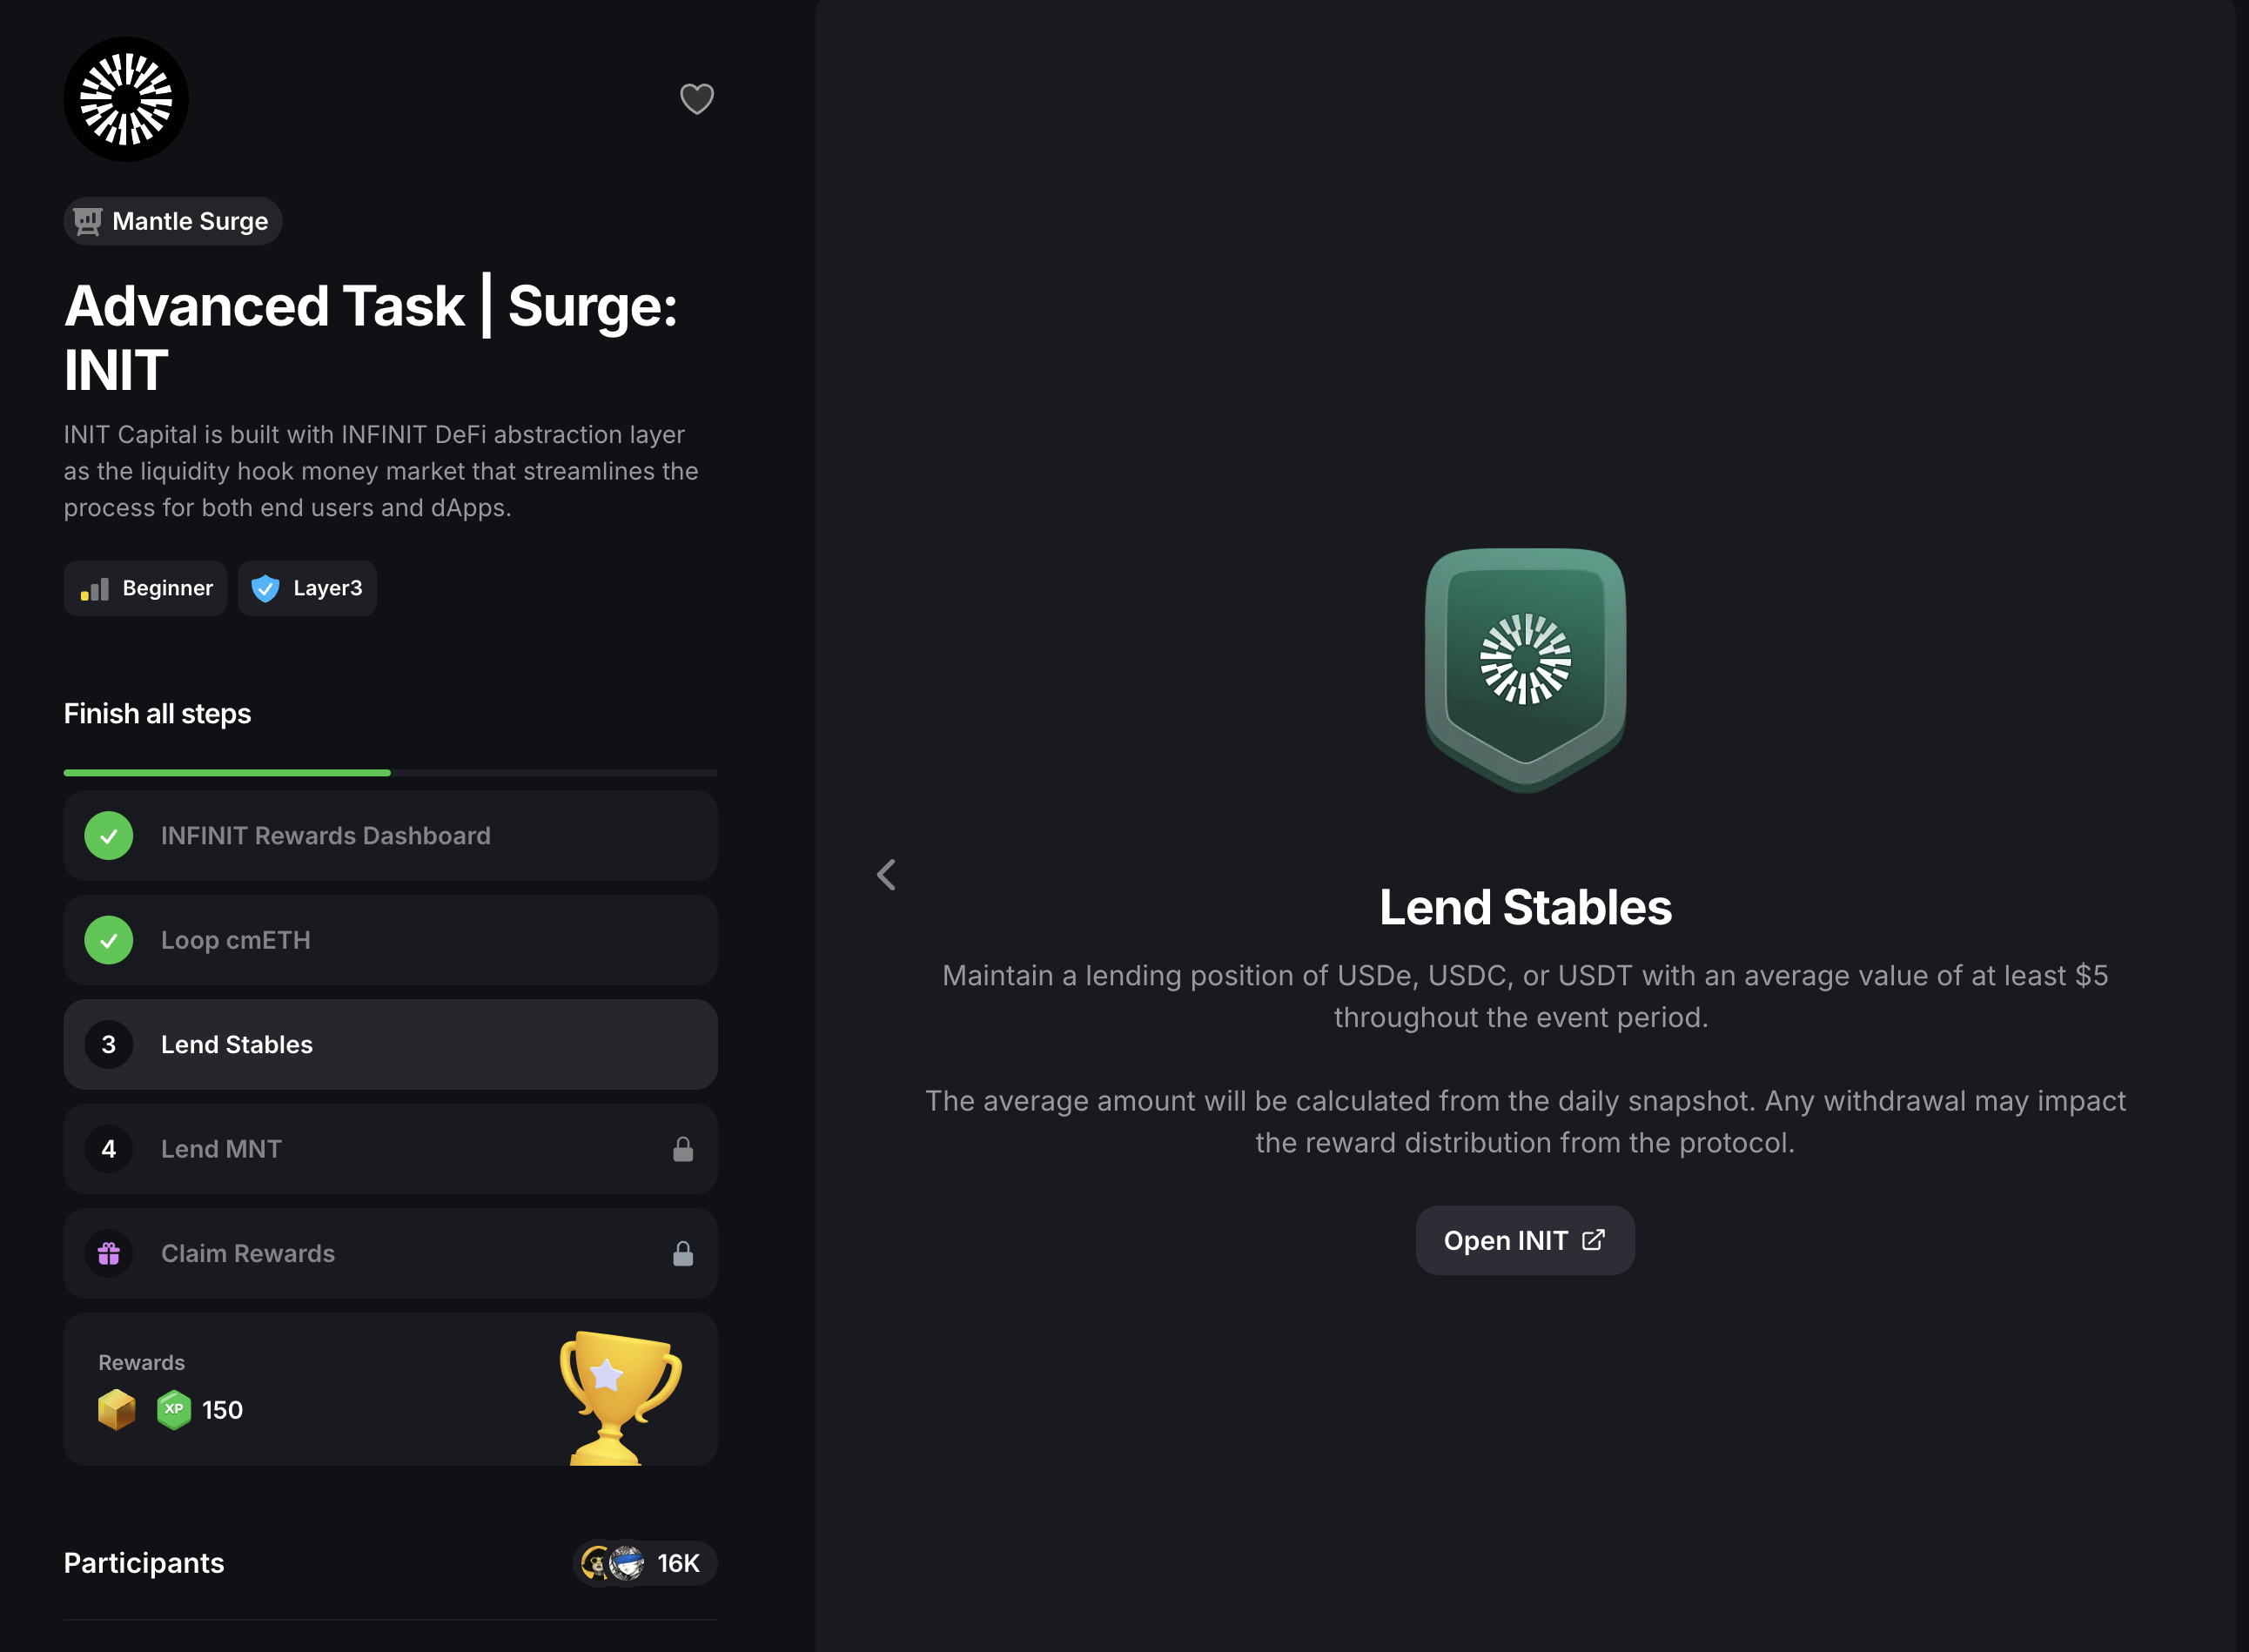Viewport: 2249px width, 1652px height.
Task: Click the participant avatars 16K pill
Action: [x=644, y=1562]
